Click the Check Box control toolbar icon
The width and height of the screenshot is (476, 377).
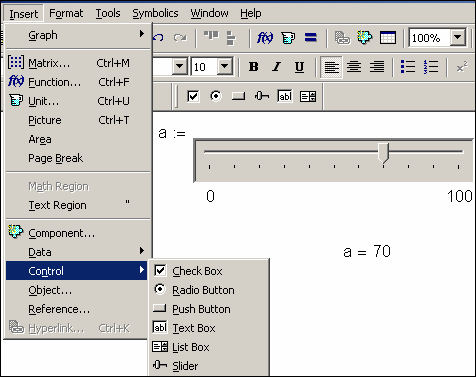click(x=193, y=96)
